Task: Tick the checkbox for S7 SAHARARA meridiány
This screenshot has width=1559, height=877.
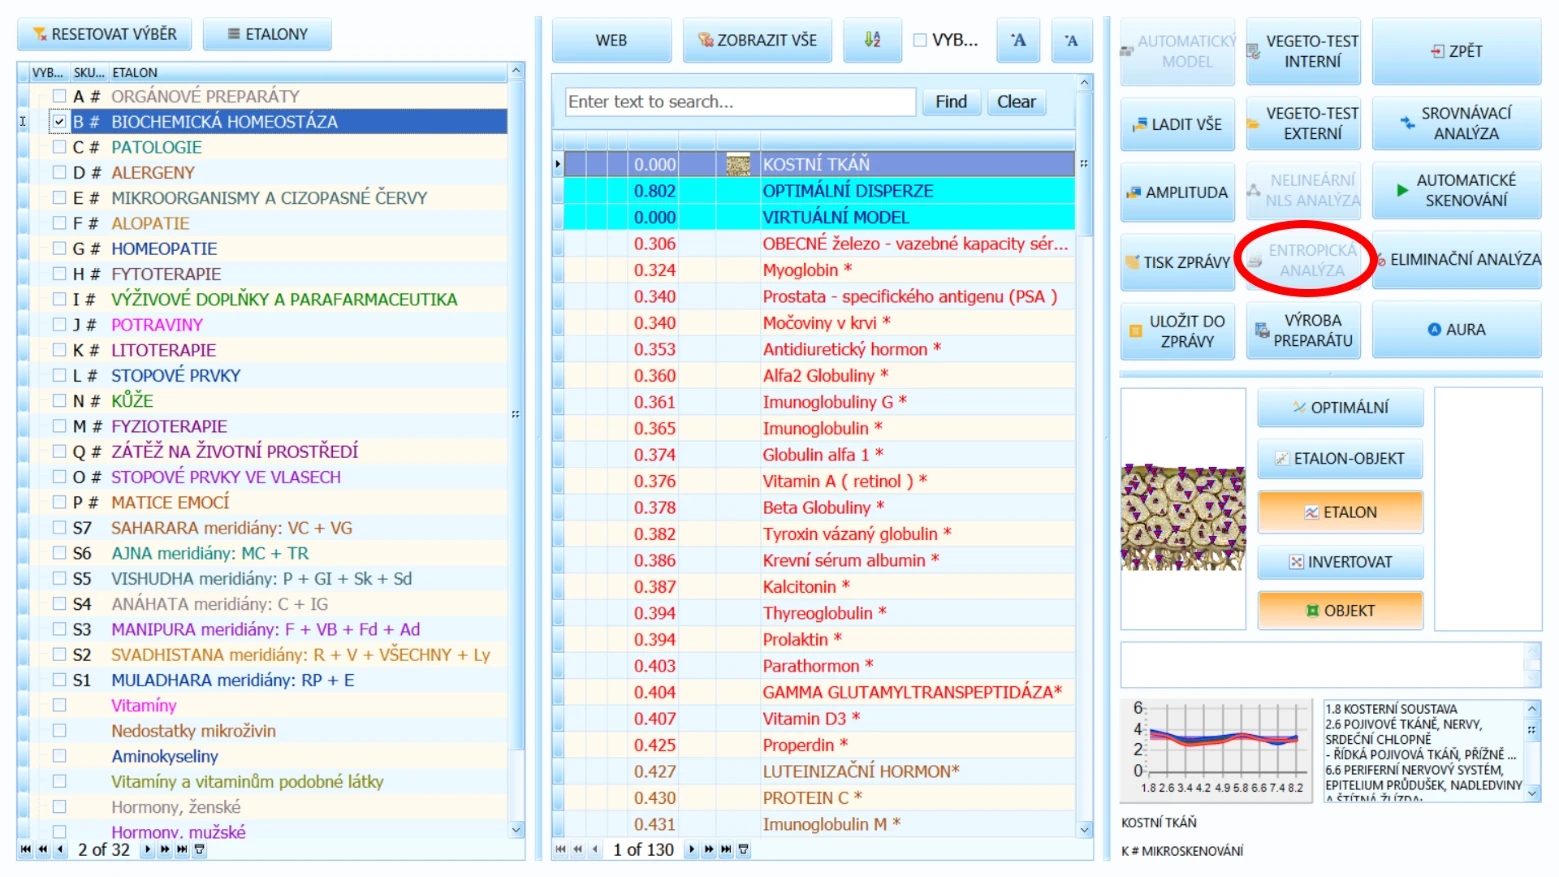Action: click(x=59, y=528)
